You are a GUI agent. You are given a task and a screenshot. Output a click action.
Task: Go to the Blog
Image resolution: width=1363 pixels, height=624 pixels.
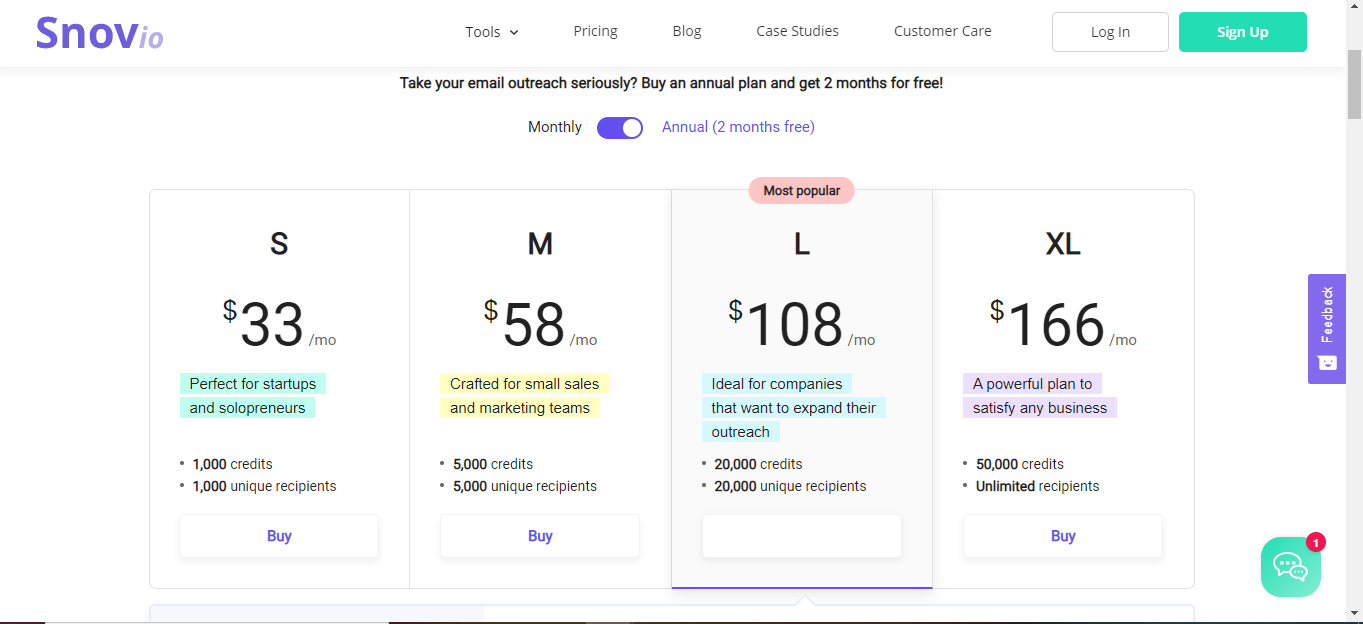coord(687,31)
